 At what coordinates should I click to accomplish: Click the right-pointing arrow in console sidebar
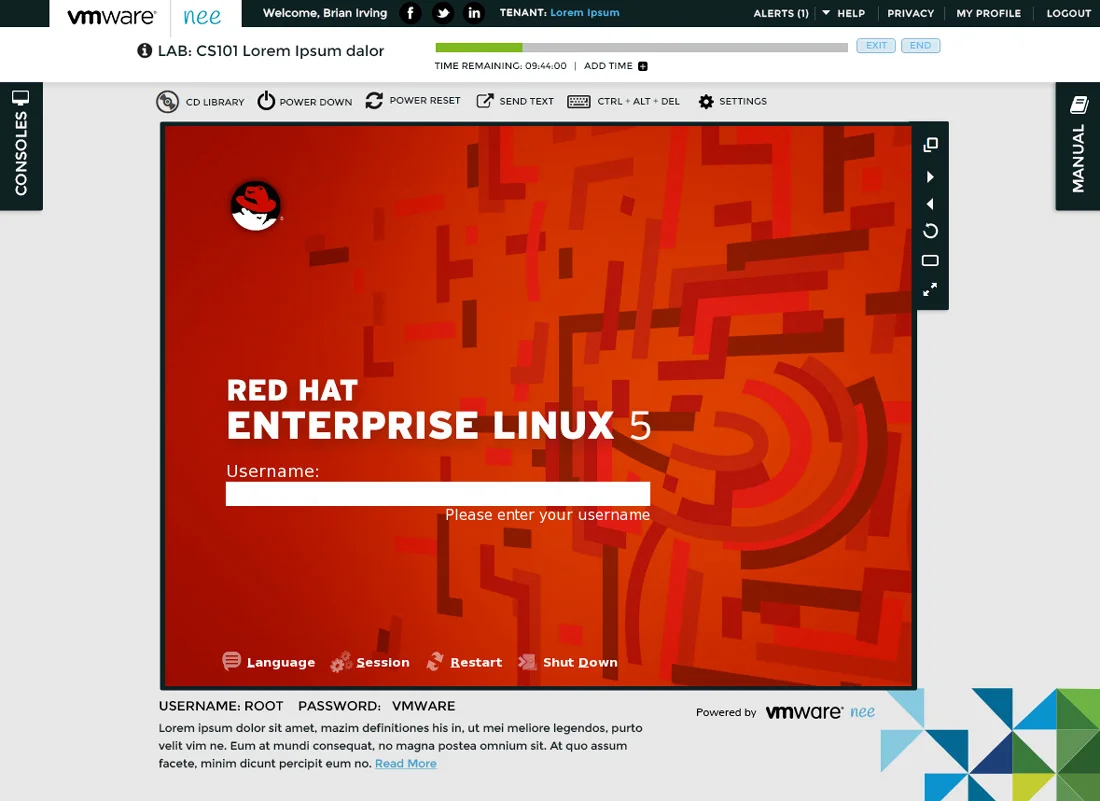click(930, 177)
